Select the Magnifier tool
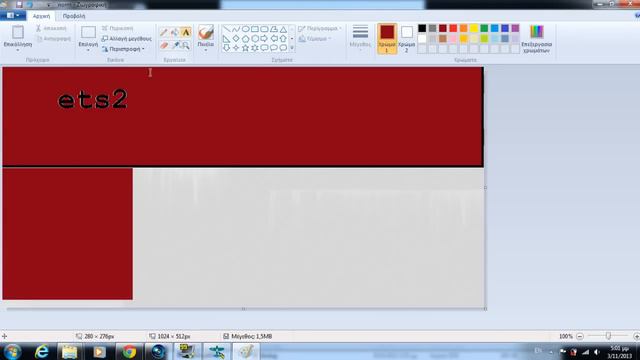This screenshot has width=640, height=360. pyautogui.click(x=186, y=45)
